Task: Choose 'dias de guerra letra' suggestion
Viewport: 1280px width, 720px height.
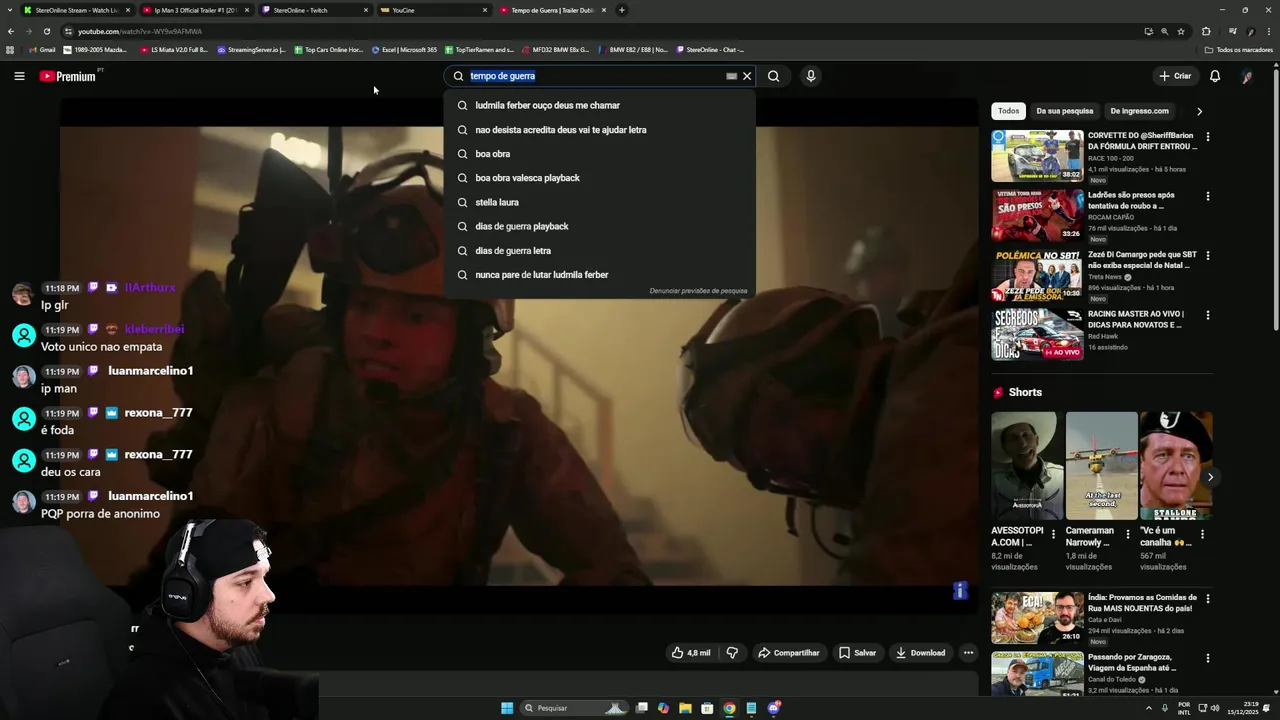Action: coord(600,251)
